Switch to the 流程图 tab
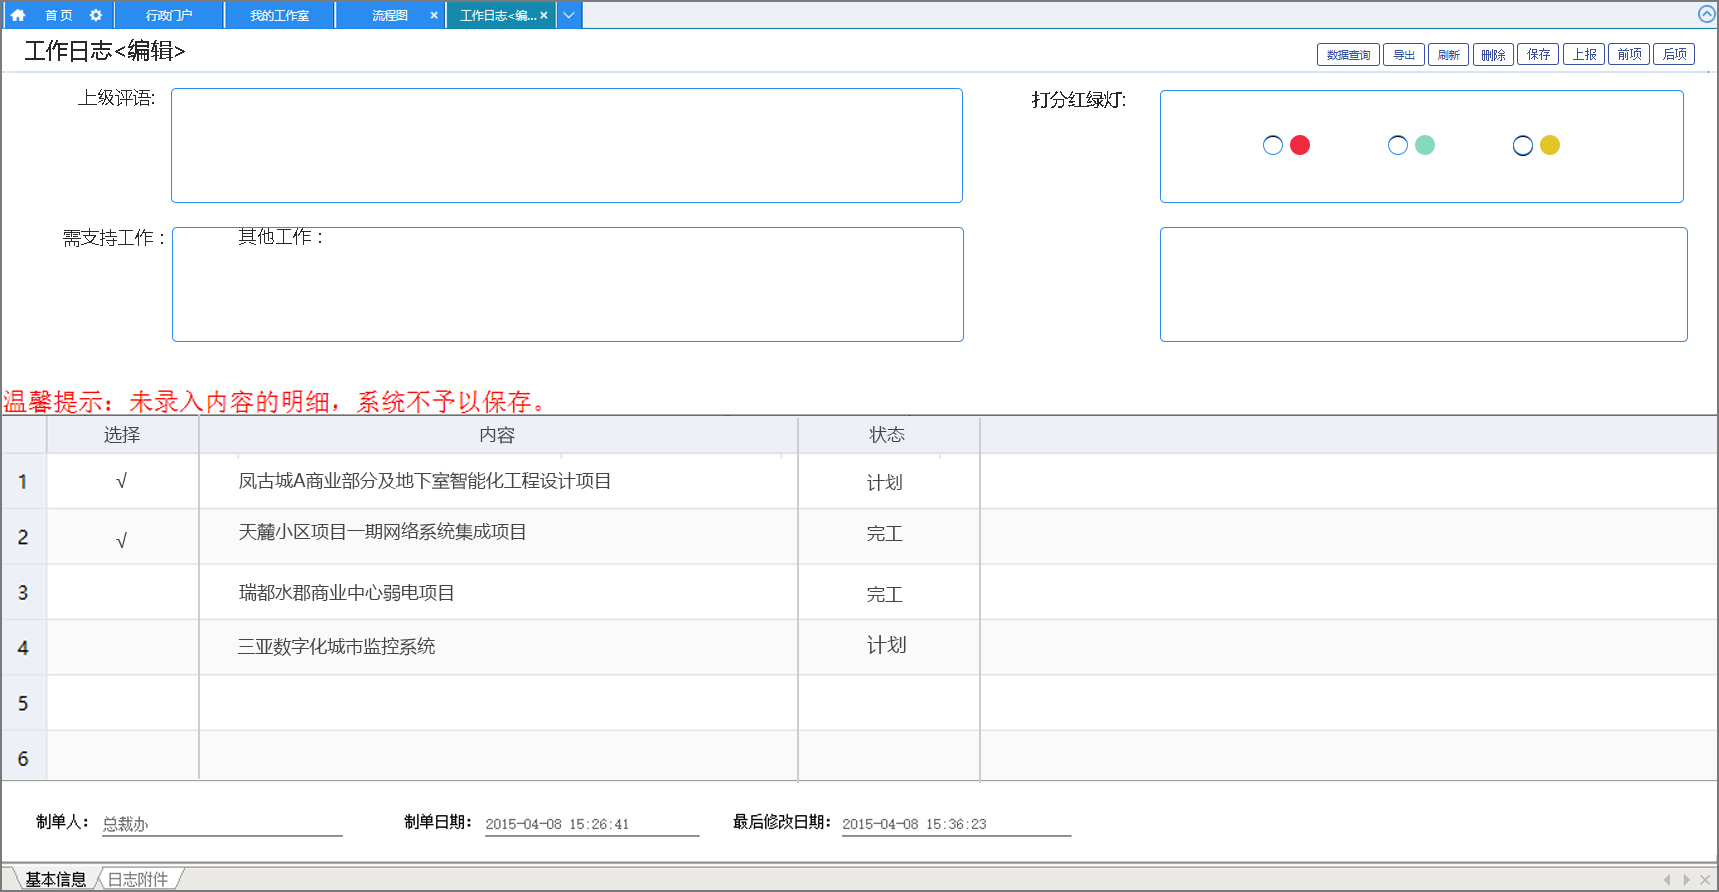Image resolution: width=1719 pixels, height=892 pixels. coord(389,15)
